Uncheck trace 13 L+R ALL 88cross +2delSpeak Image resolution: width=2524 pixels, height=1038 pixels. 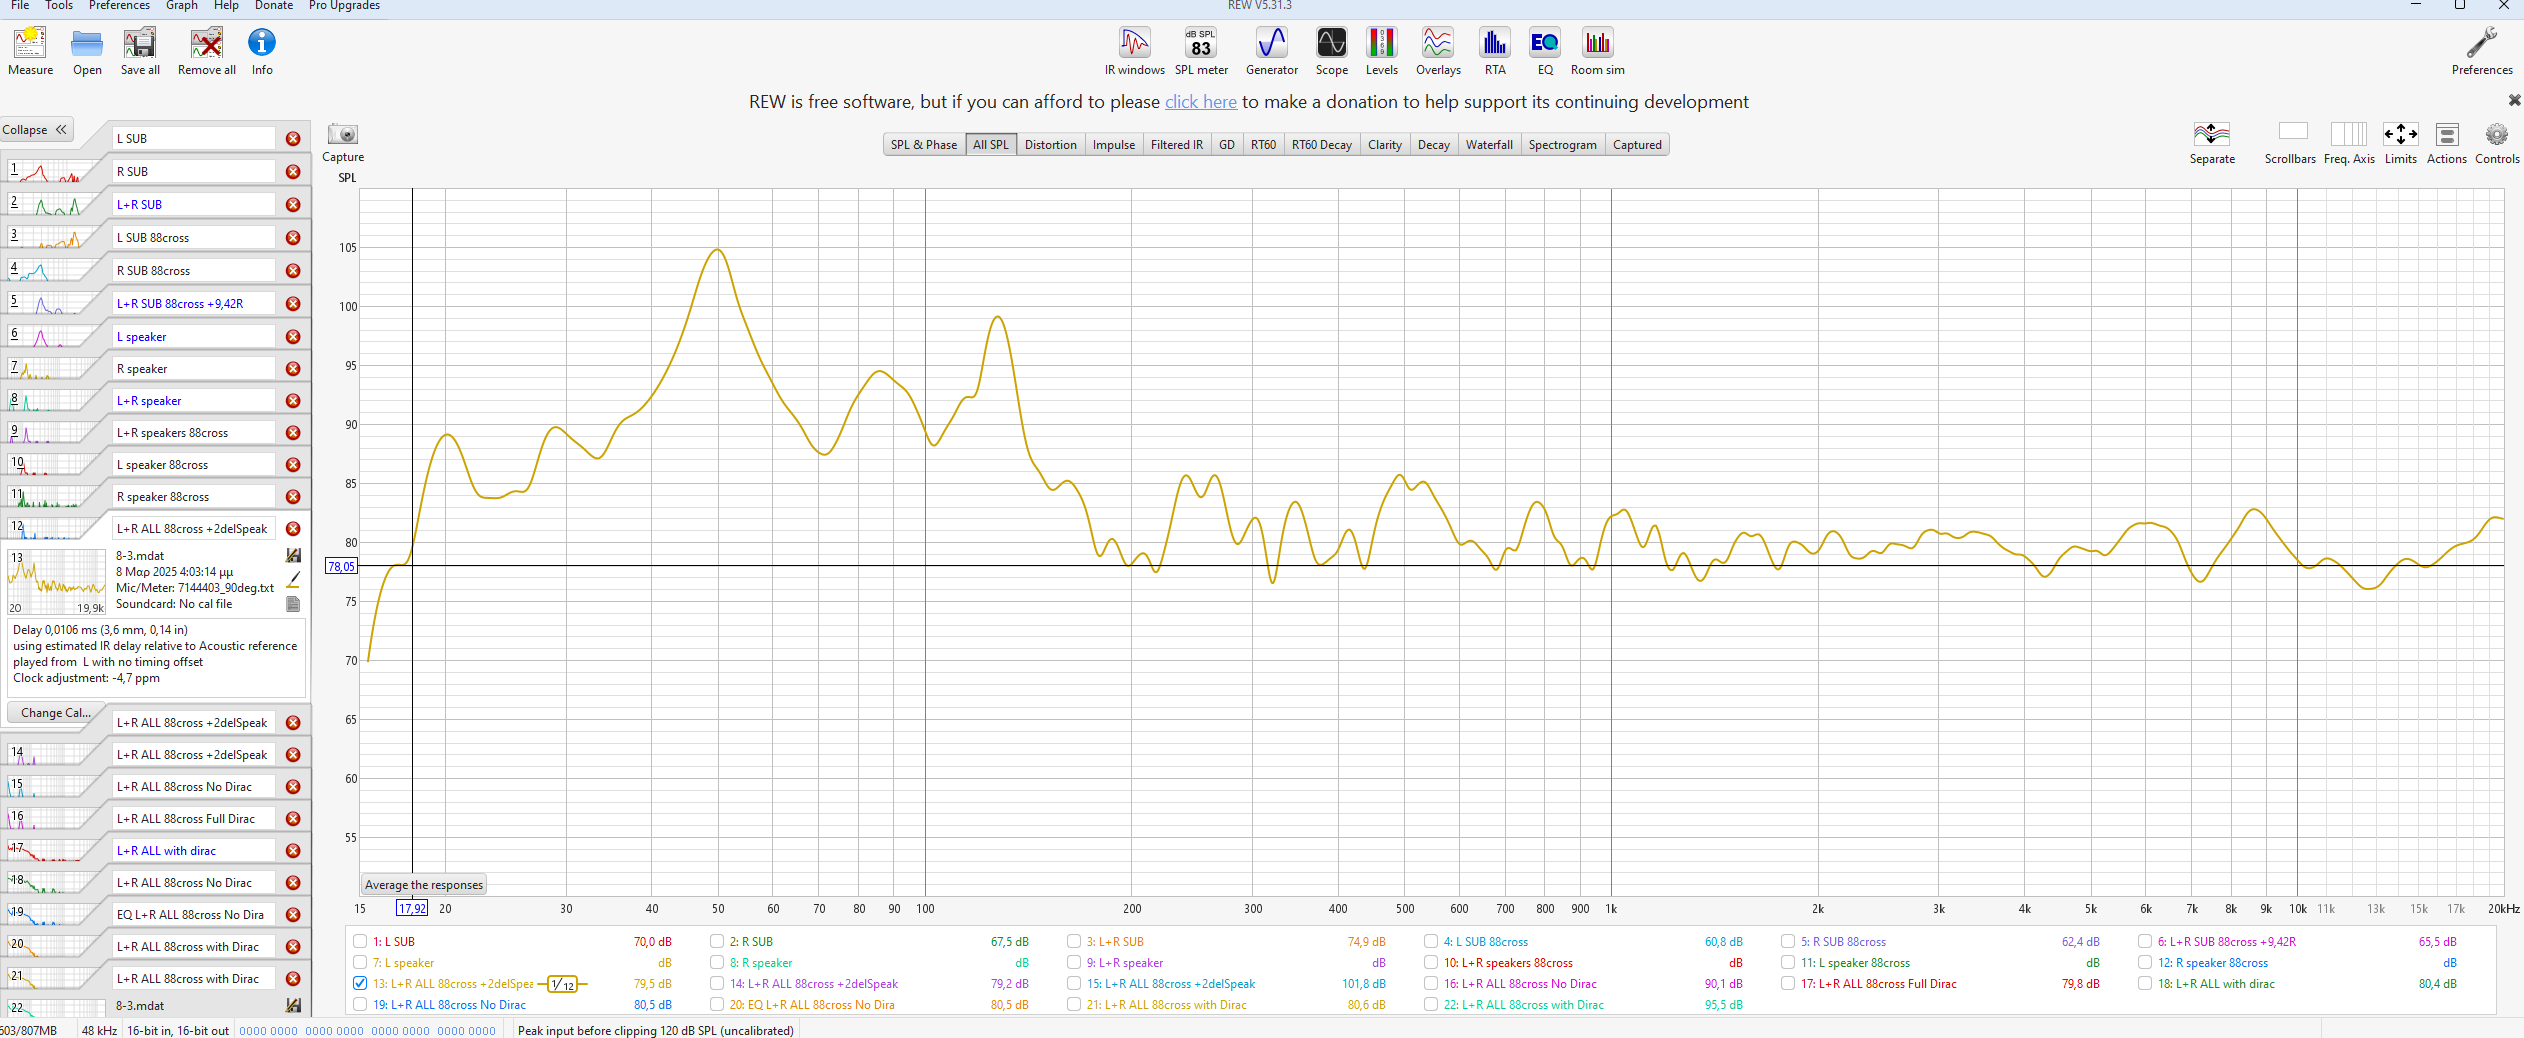pyautogui.click(x=360, y=983)
